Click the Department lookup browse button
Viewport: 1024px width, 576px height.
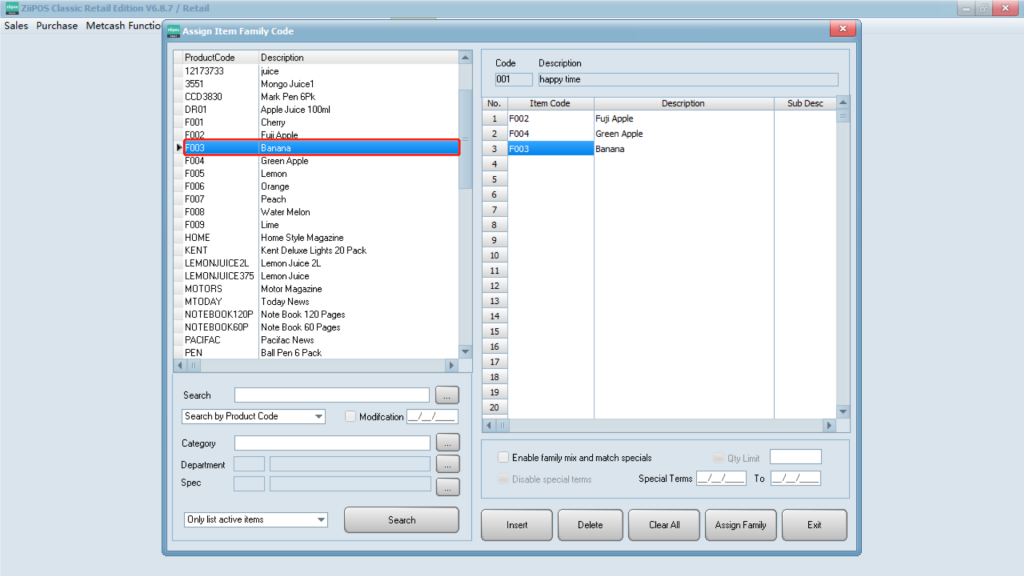coord(447,464)
